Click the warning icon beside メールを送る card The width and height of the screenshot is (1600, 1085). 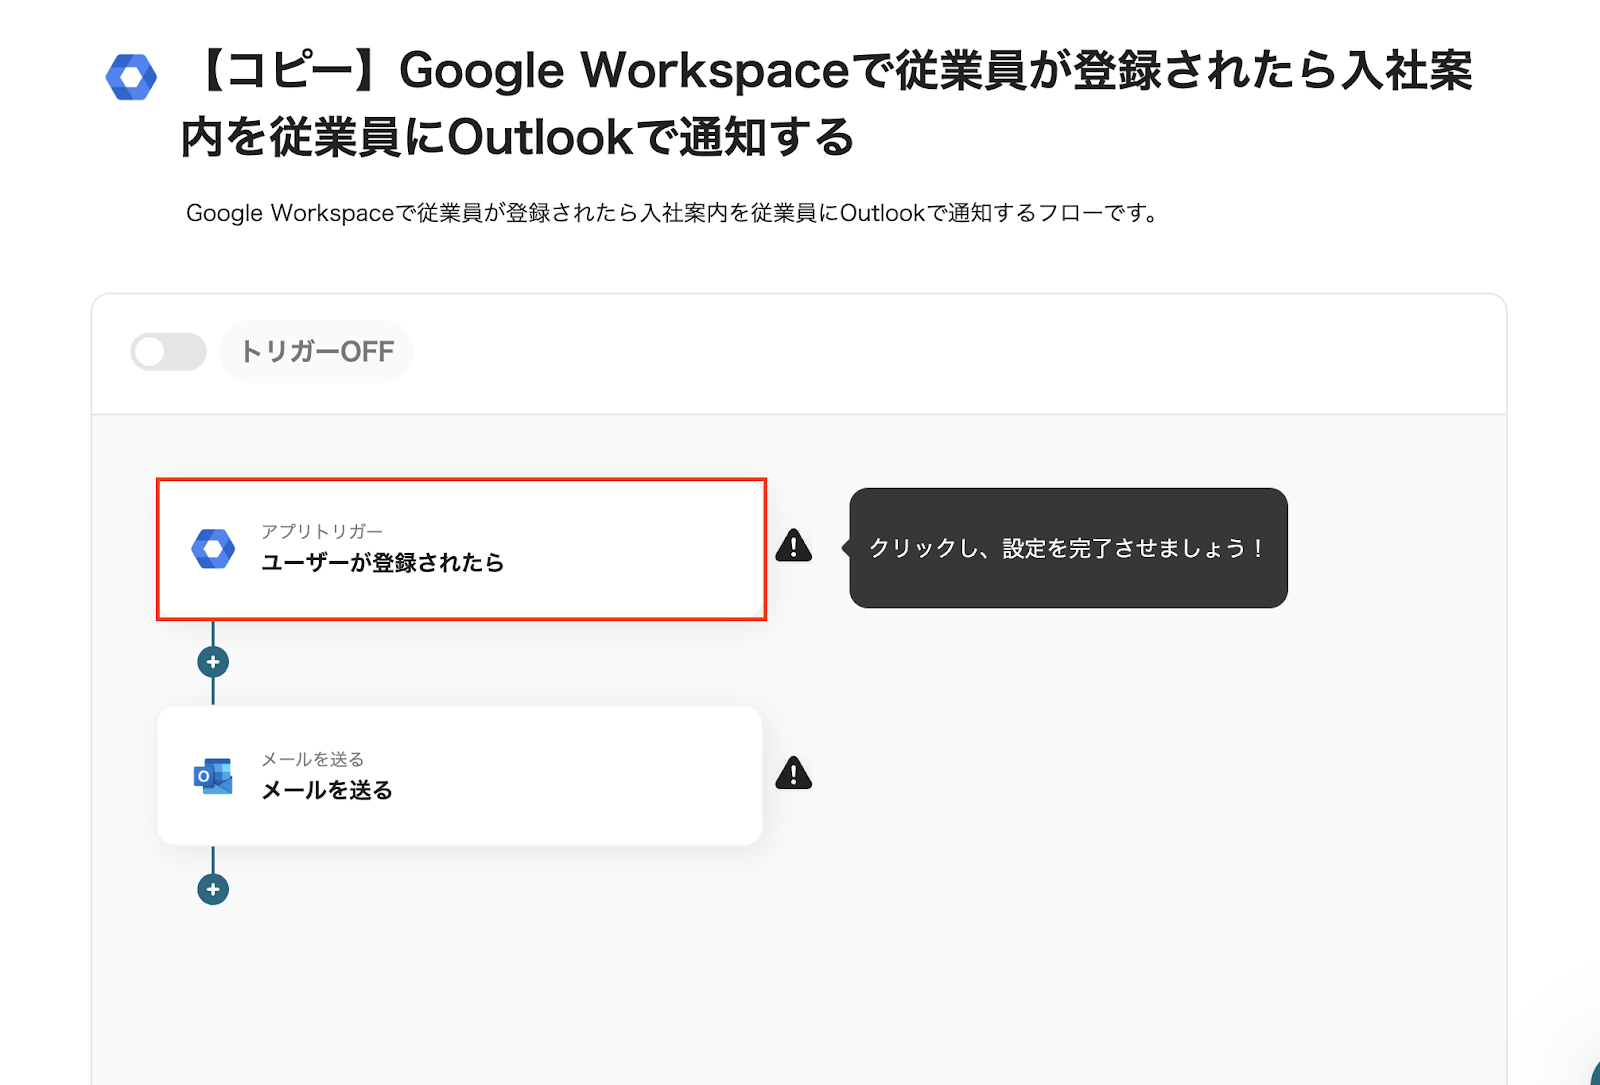point(794,773)
